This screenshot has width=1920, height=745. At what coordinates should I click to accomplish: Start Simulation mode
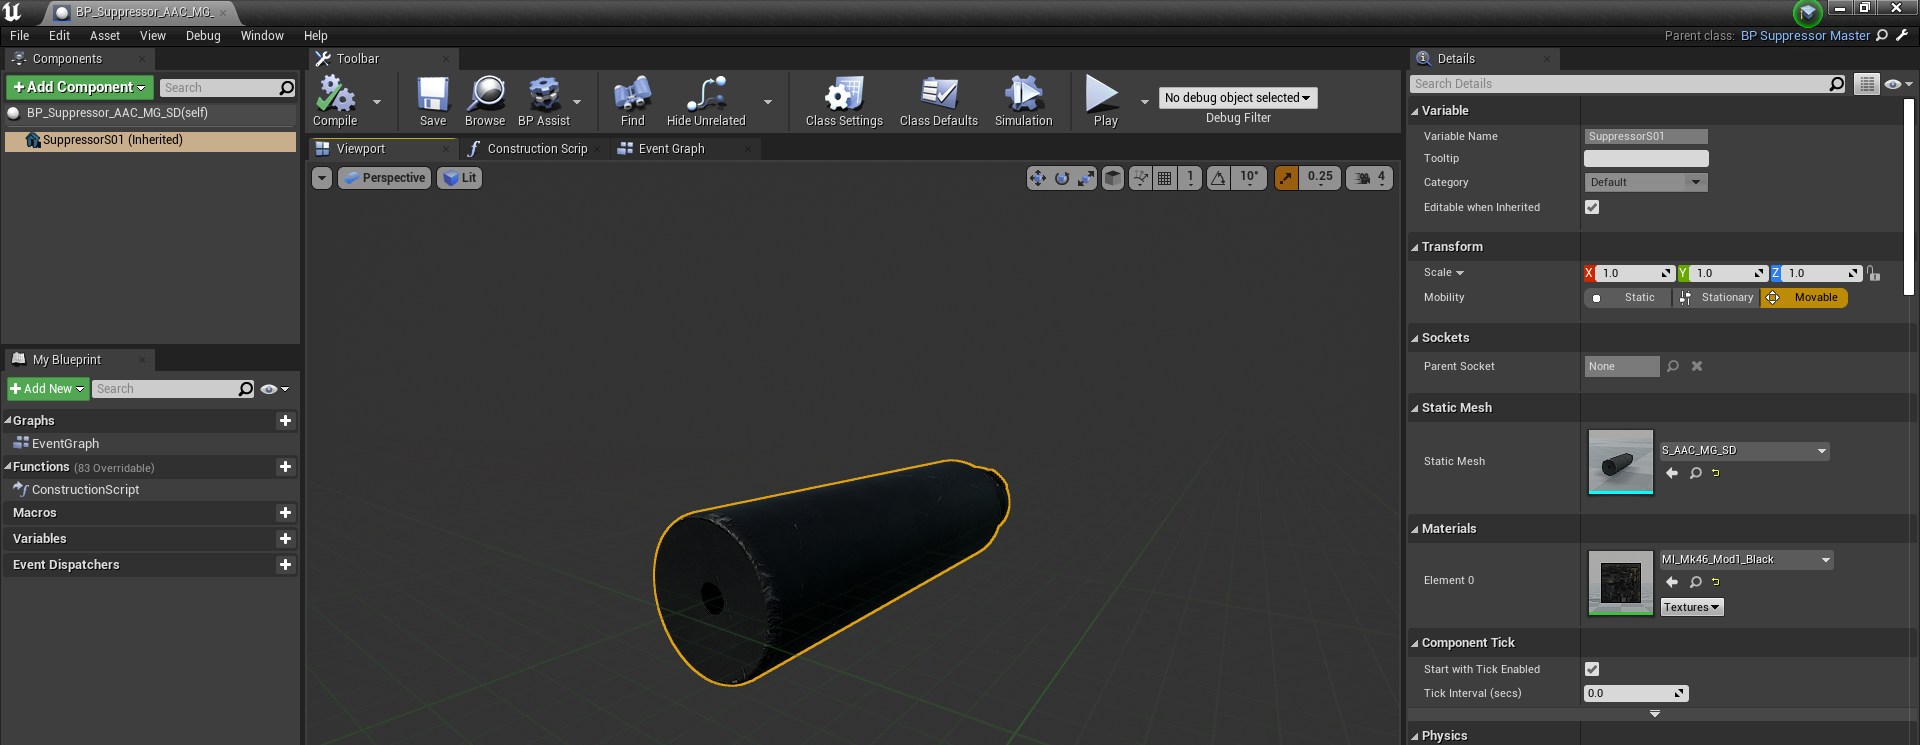(1023, 101)
